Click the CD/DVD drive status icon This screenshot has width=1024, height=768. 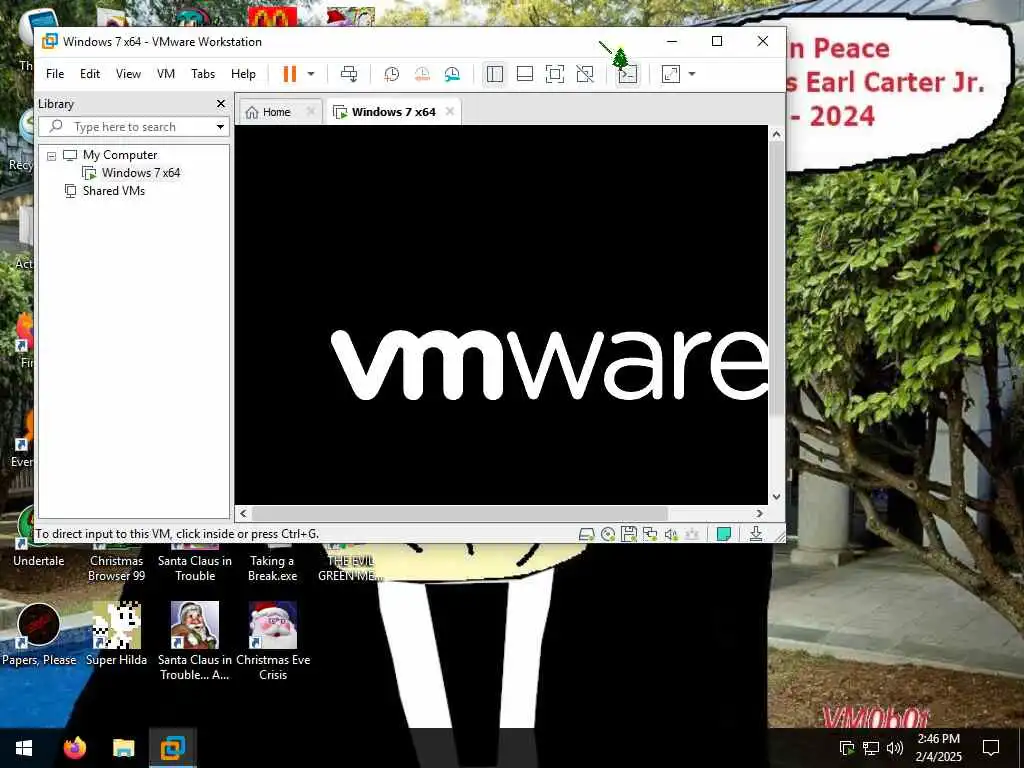608,534
